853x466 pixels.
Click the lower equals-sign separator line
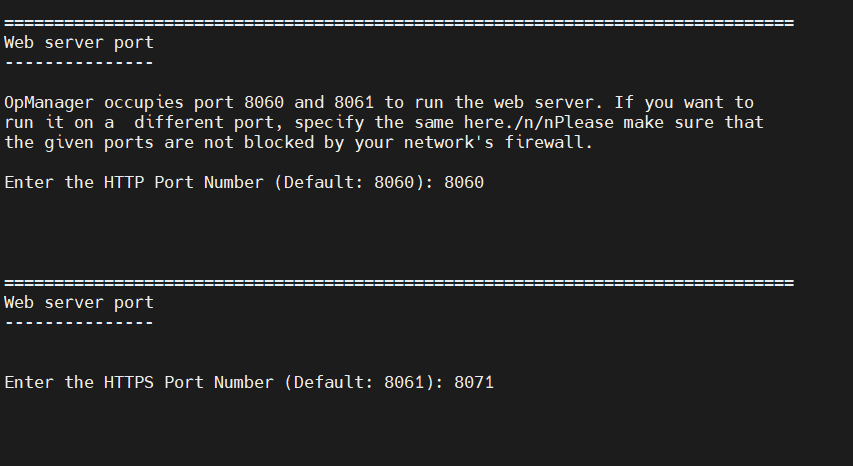tap(400, 282)
